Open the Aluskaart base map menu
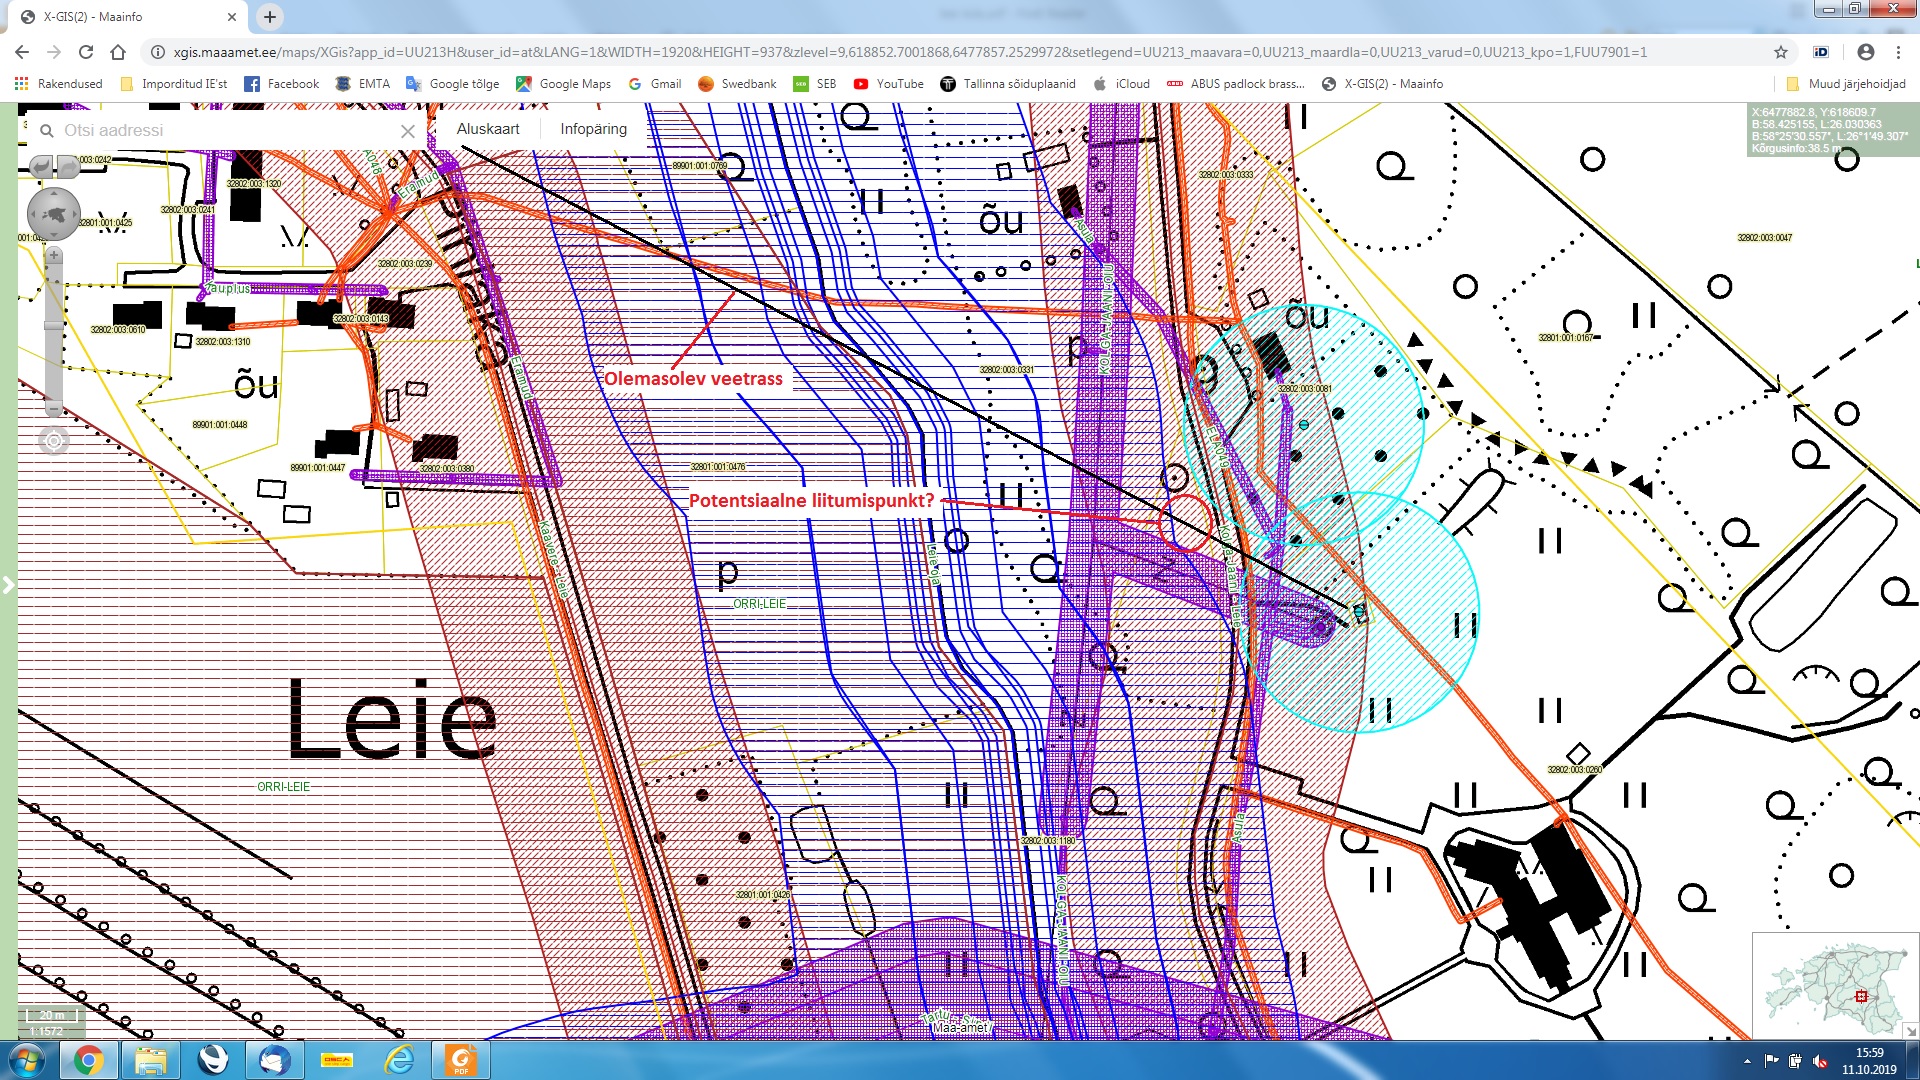 click(x=488, y=129)
